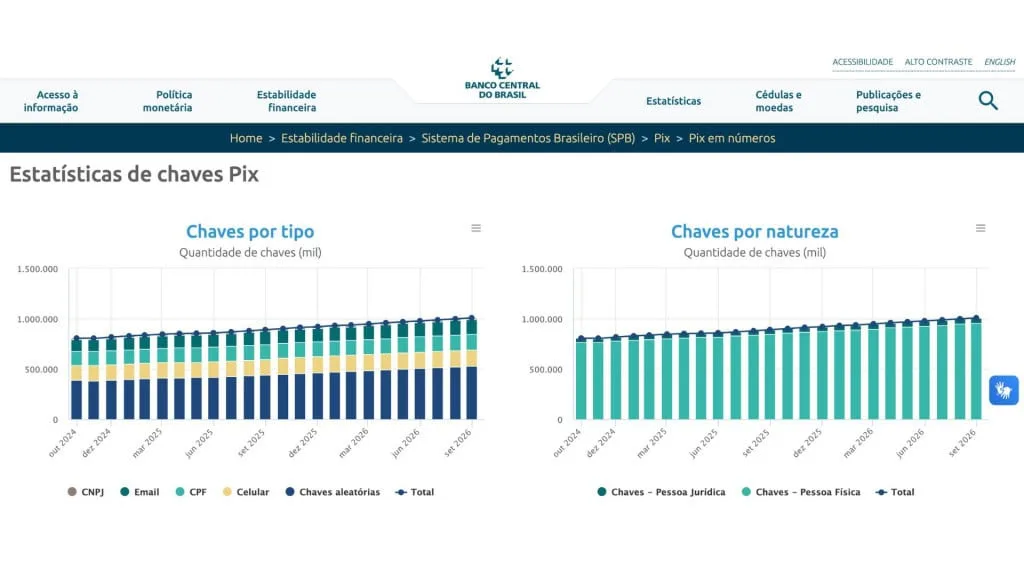Open Chaves por natureza chart menu

(980, 228)
